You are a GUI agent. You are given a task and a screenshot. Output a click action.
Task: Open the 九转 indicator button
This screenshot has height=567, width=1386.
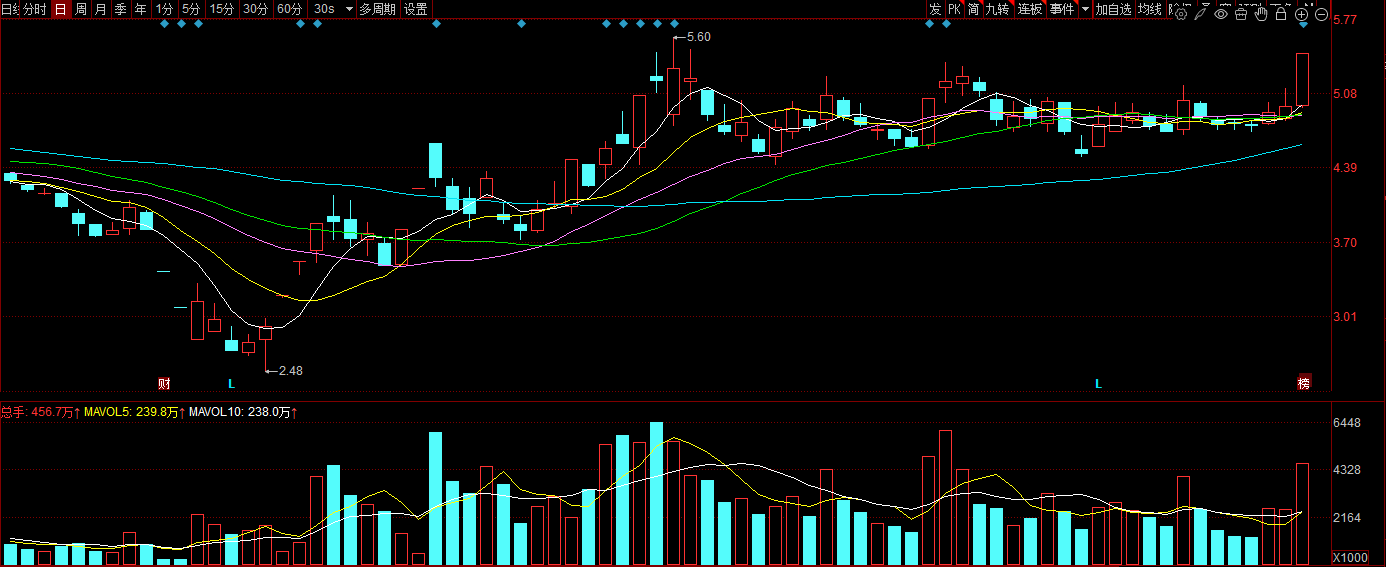coord(997,9)
